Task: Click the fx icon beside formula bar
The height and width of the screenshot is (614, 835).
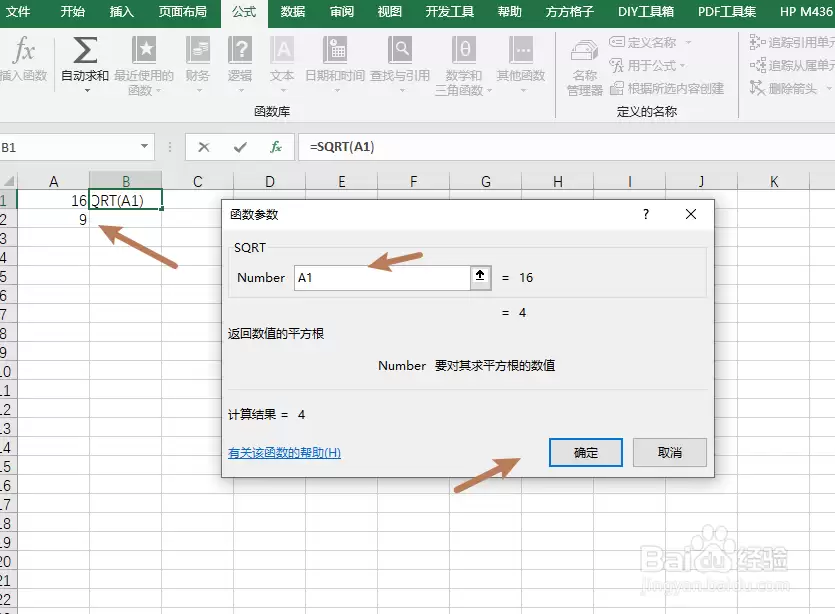Action: point(276,147)
